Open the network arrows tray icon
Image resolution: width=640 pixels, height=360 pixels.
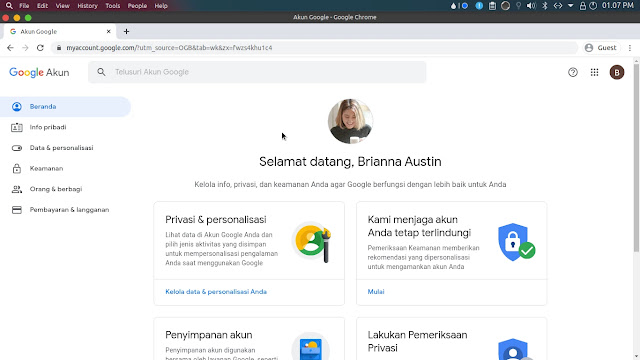(x=558, y=6)
